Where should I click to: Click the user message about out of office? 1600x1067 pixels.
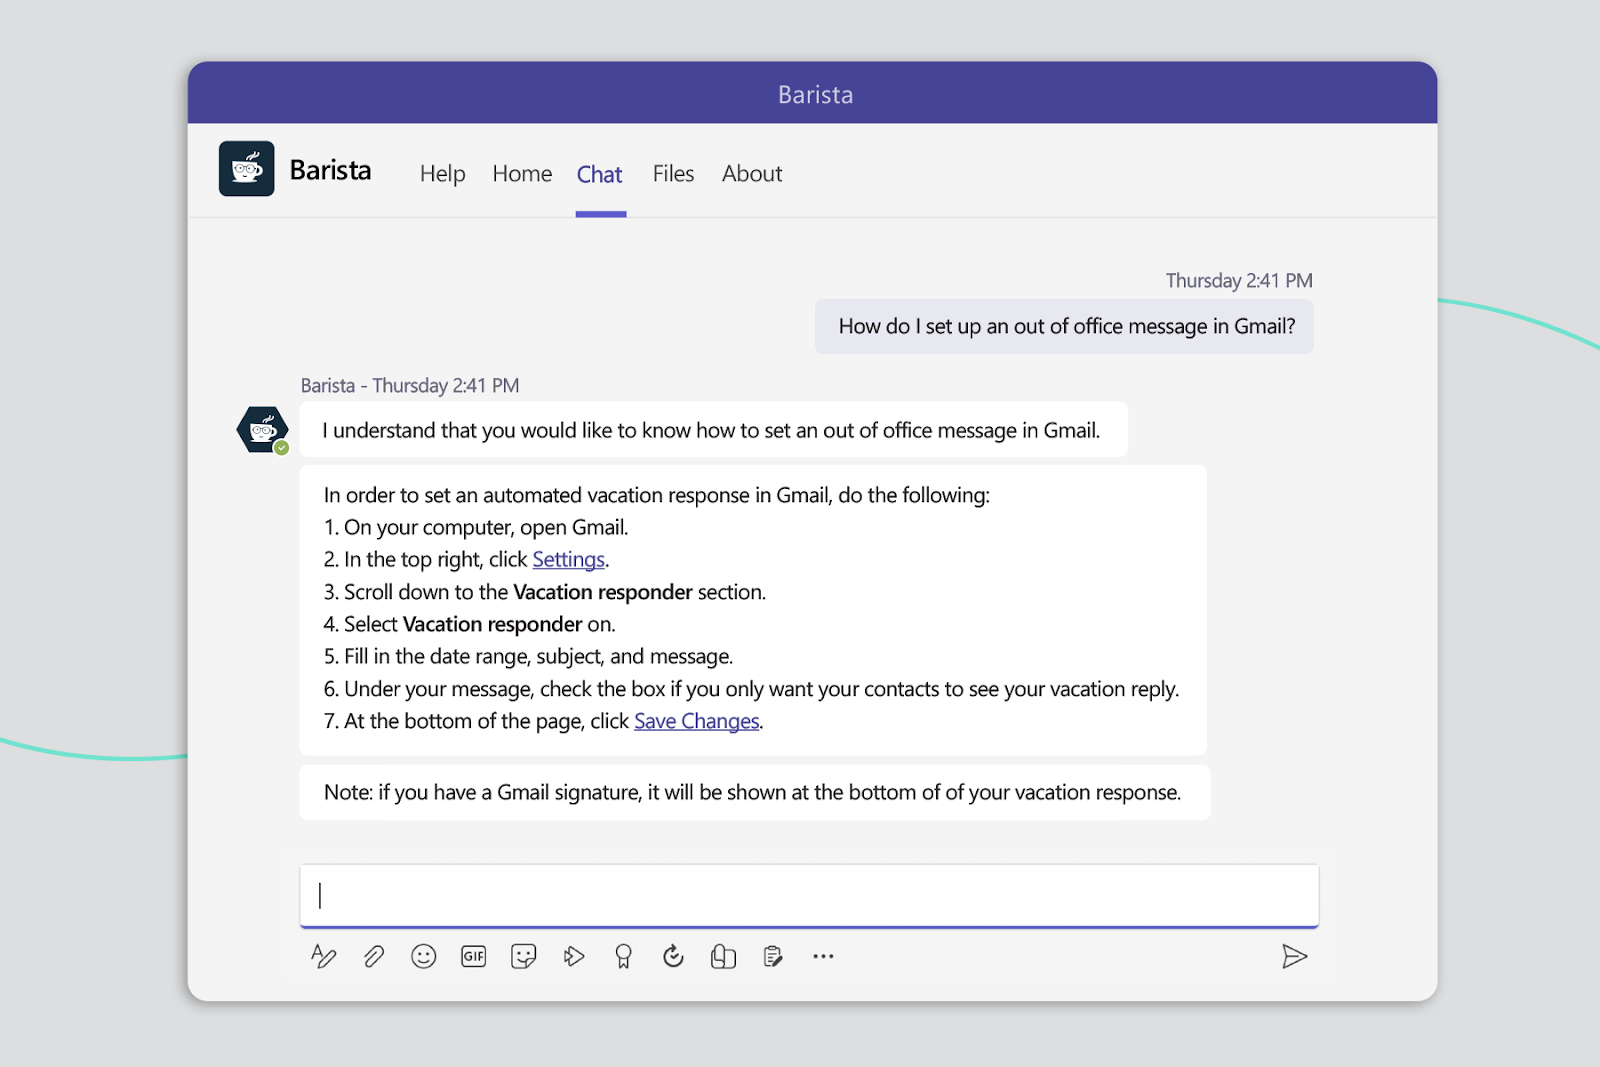[1064, 327]
